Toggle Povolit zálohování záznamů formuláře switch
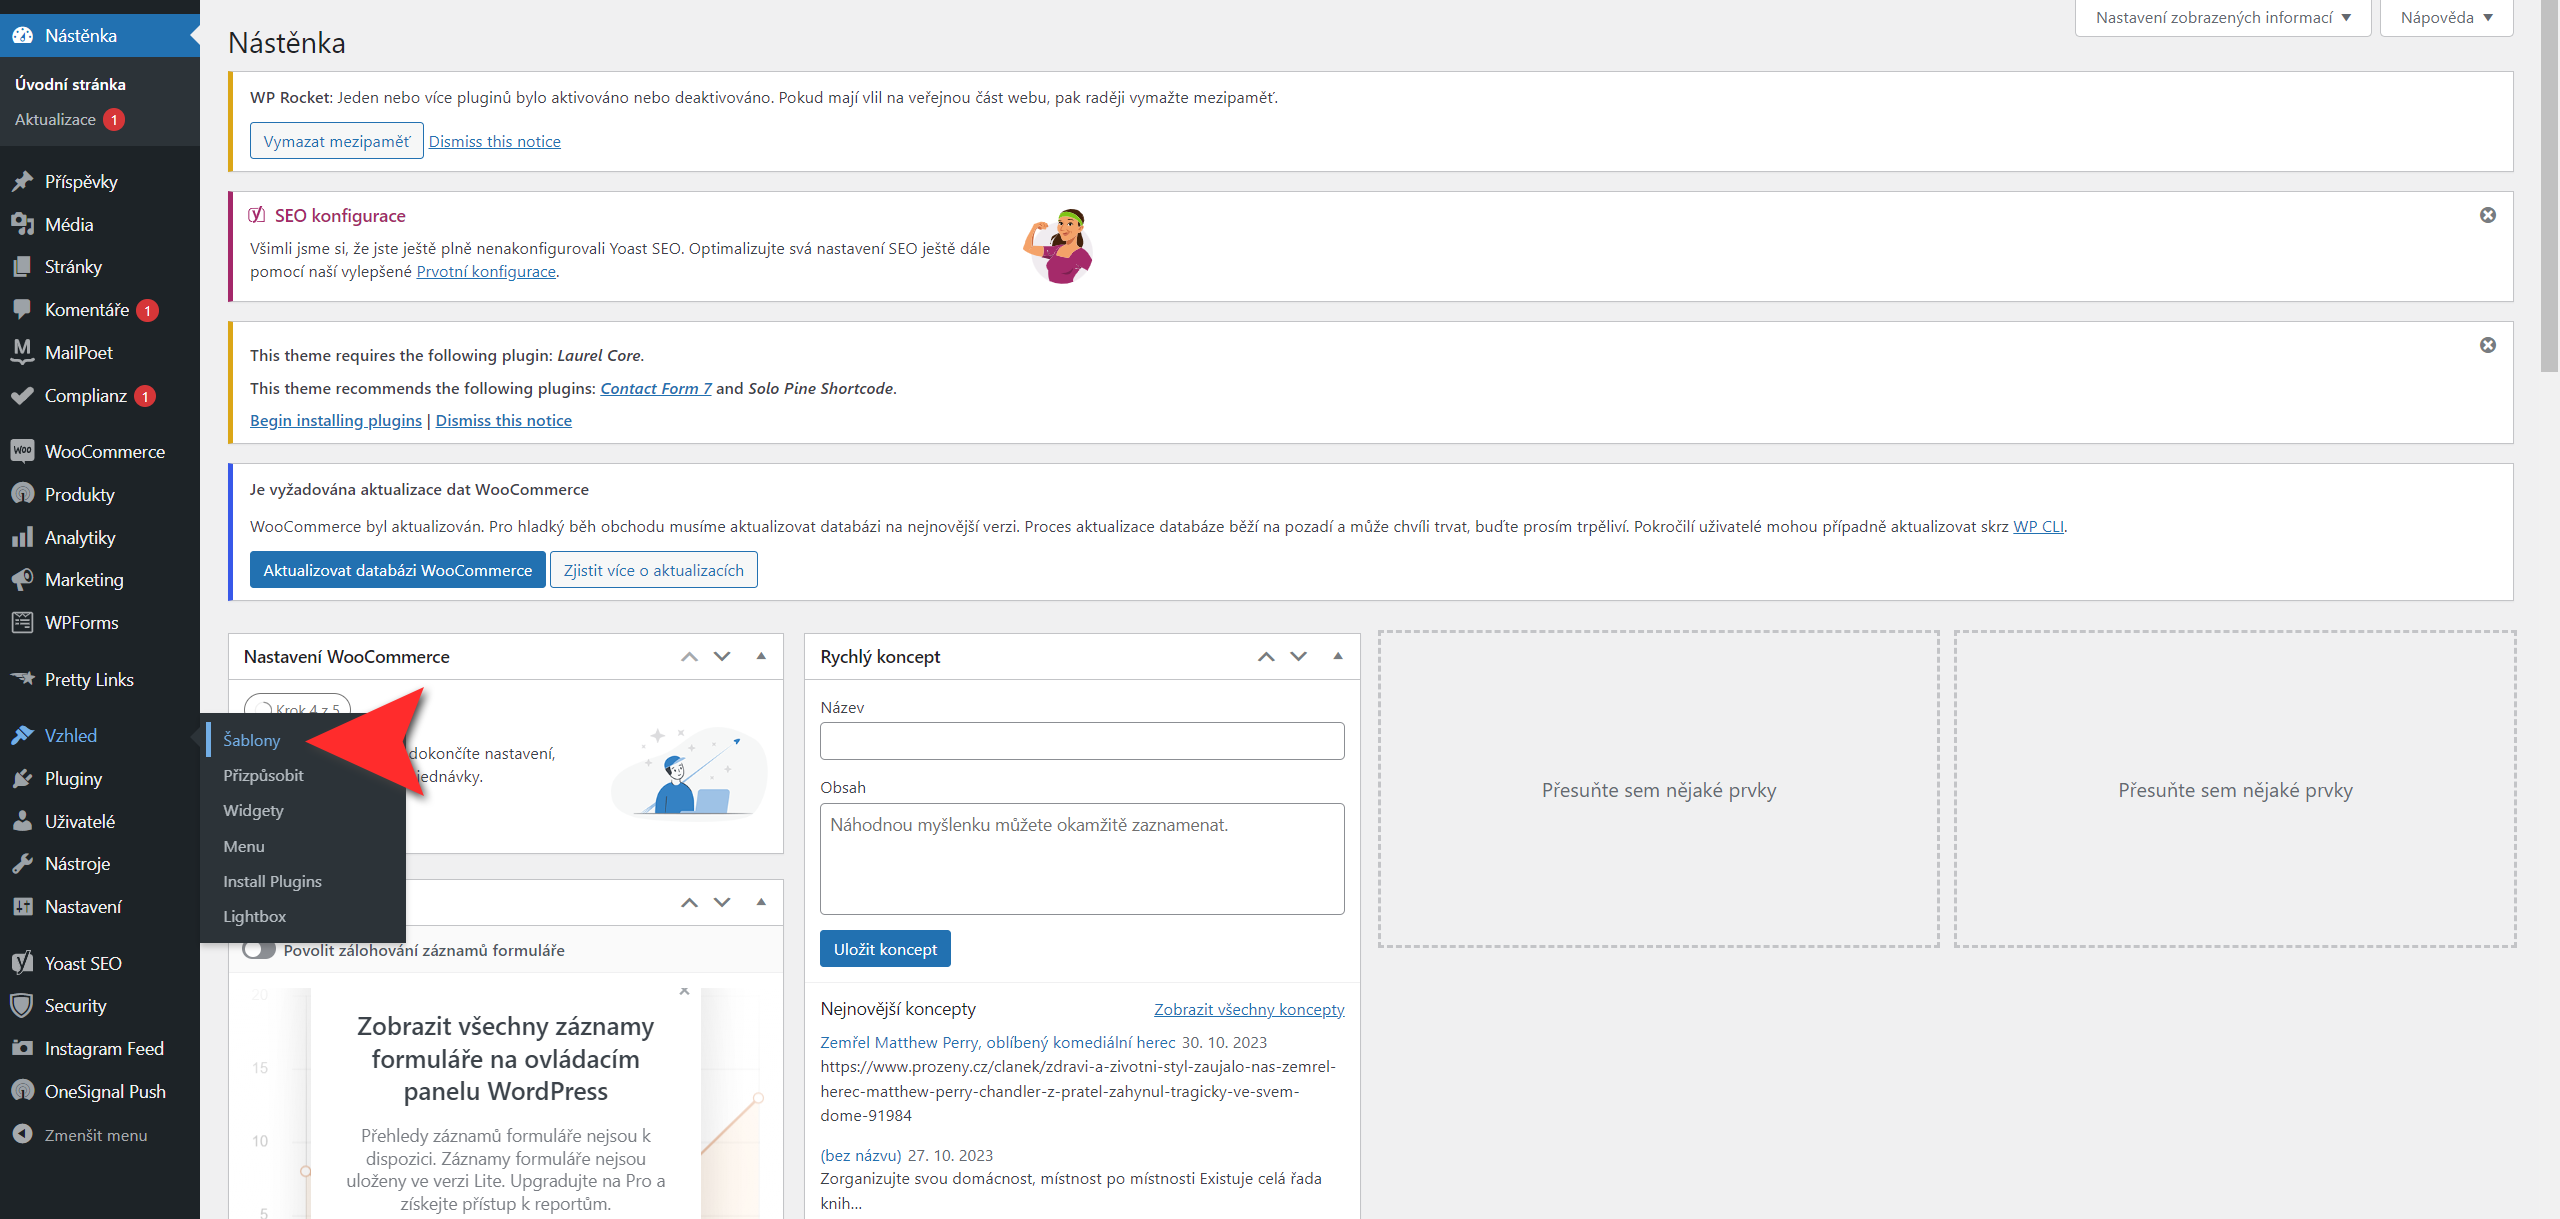This screenshot has height=1219, width=2560. click(x=259, y=950)
